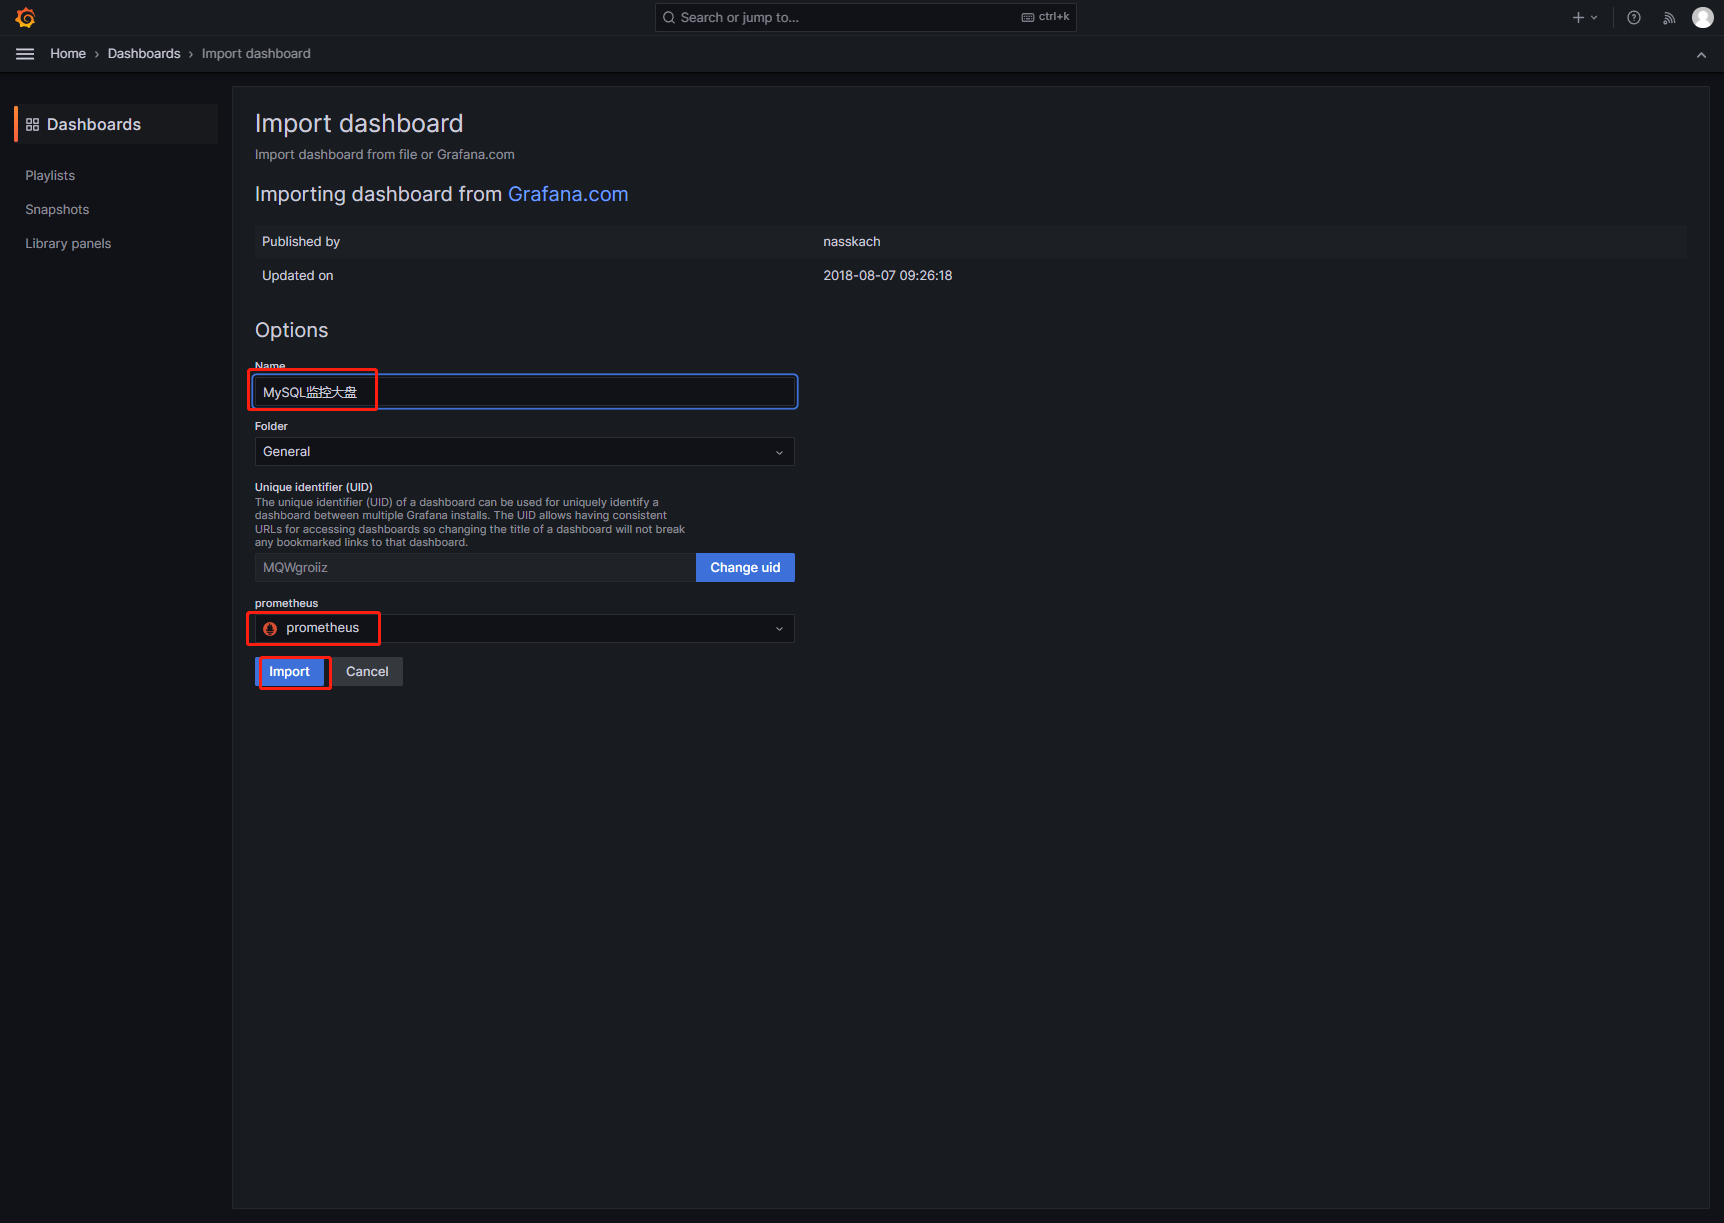
Task: Open the news feed icon
Action: click(1669, 18)
